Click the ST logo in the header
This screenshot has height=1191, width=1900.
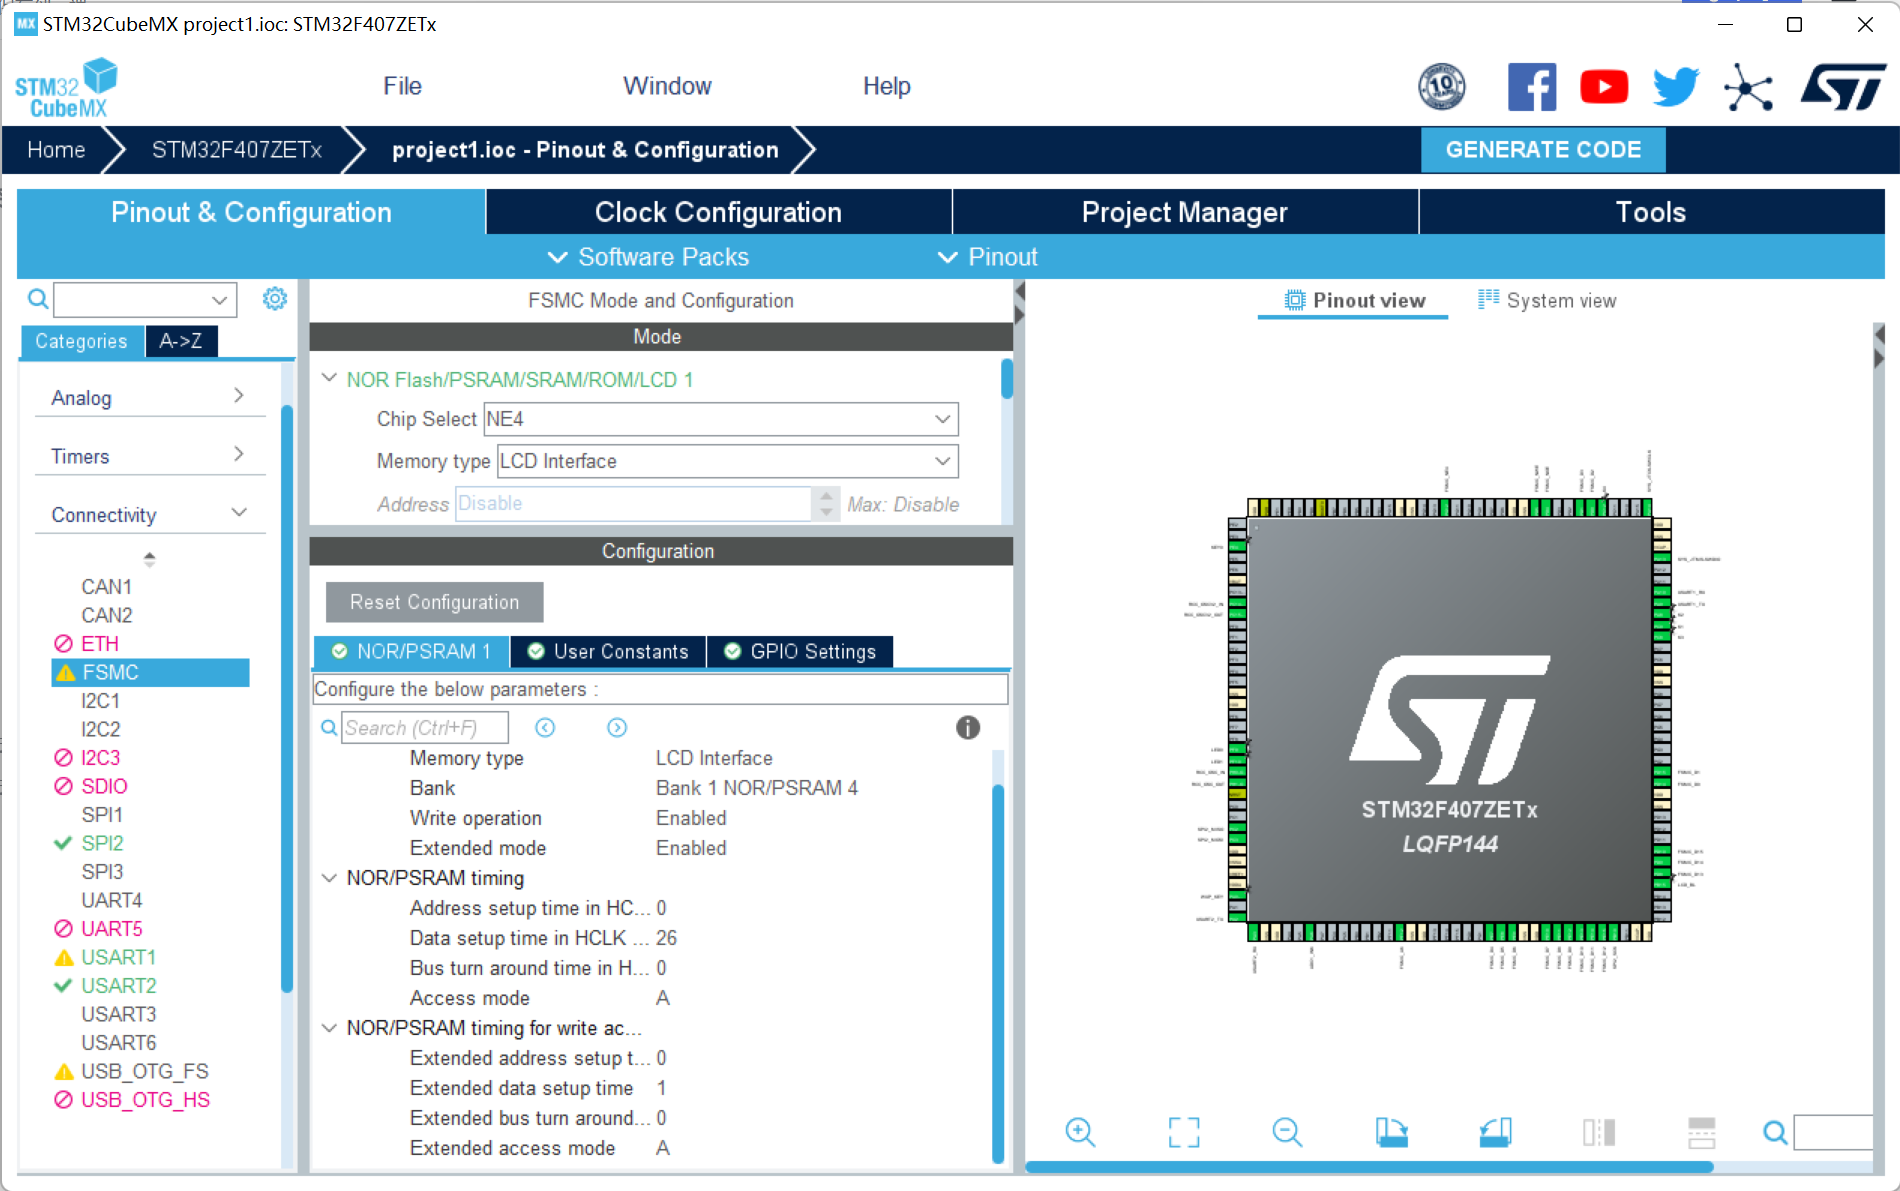(x=1842, y=87)
